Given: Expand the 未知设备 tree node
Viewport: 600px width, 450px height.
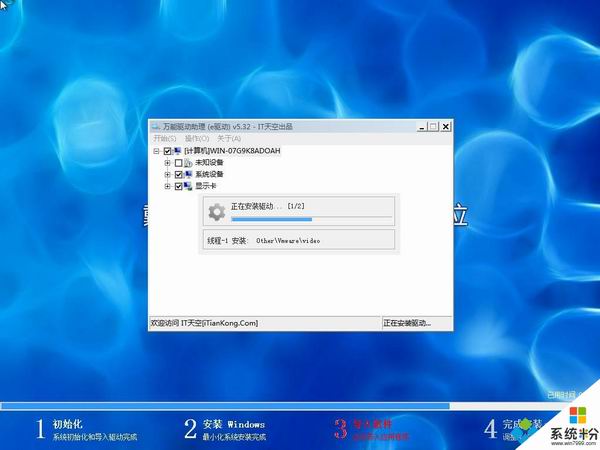Looking at the screenshot, I should click(167, 163).
